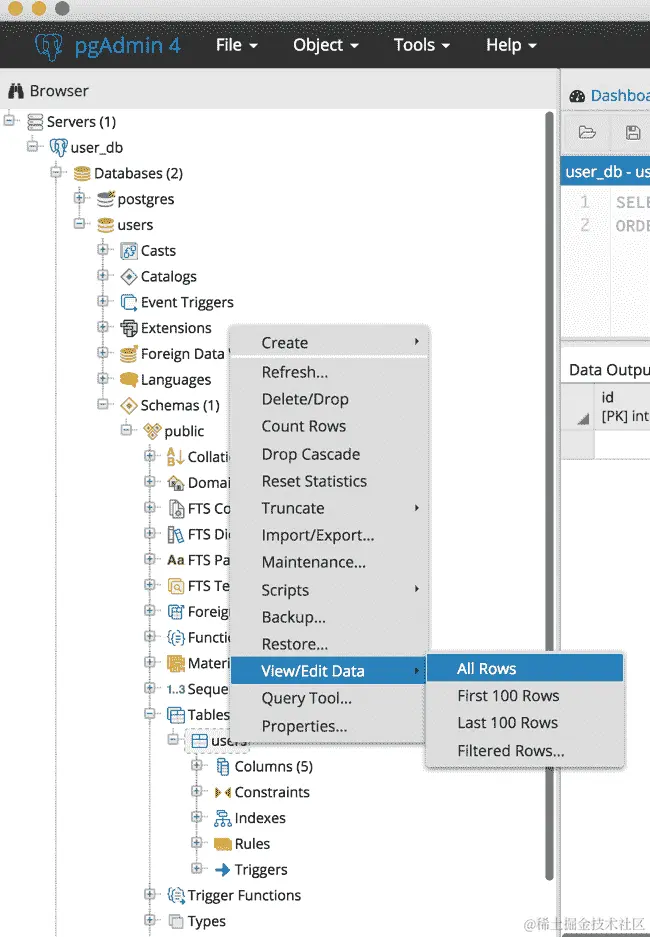Viewport: 650px width, 937px height.
Task: Open the Object menu
Action: pyautogui.click(x=326, y=45)
